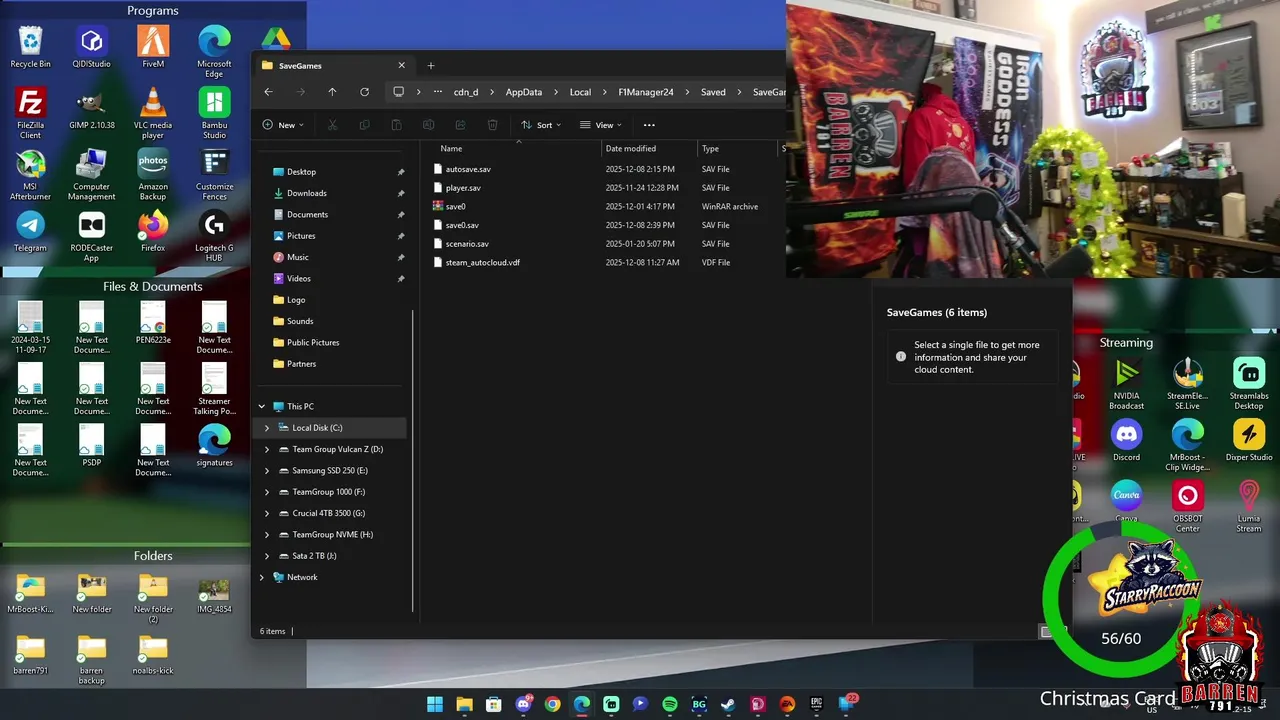The width and height of the screenshot is (1280, 720).
Task: Collapse the This PC tree node
Action: 262,407
